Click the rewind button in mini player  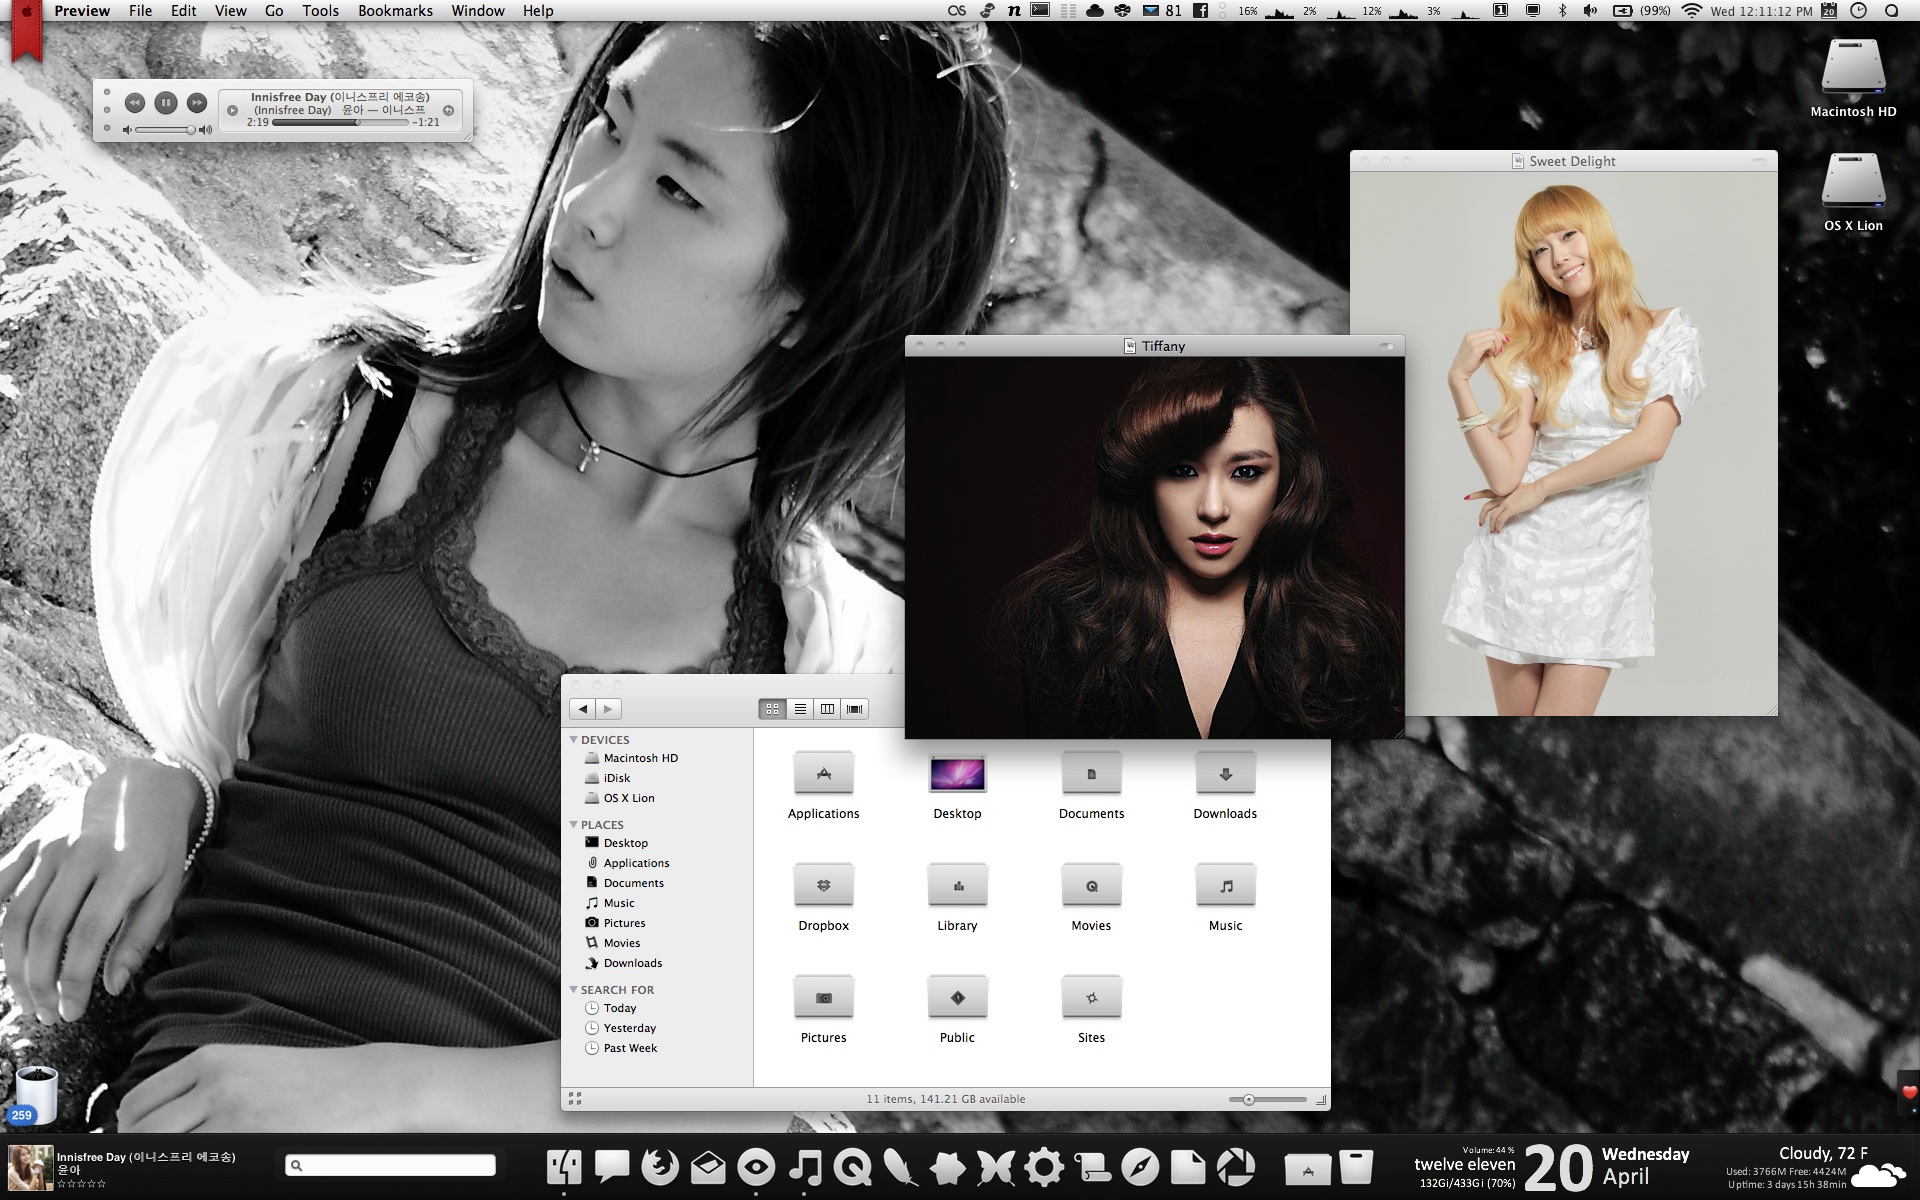(x=134, y=102)
